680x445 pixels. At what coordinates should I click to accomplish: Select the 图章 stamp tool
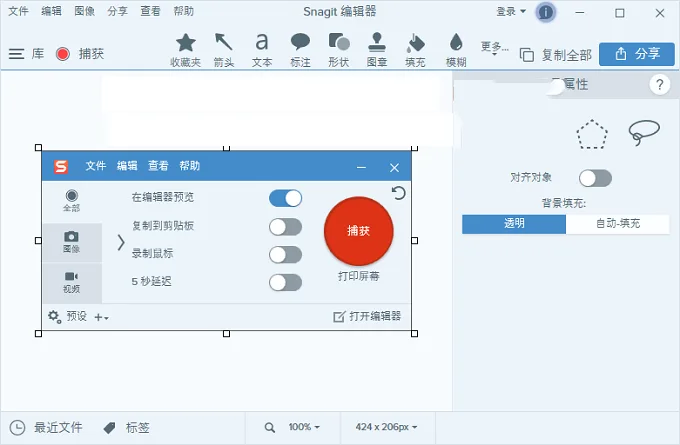click(x=377, y=50)
